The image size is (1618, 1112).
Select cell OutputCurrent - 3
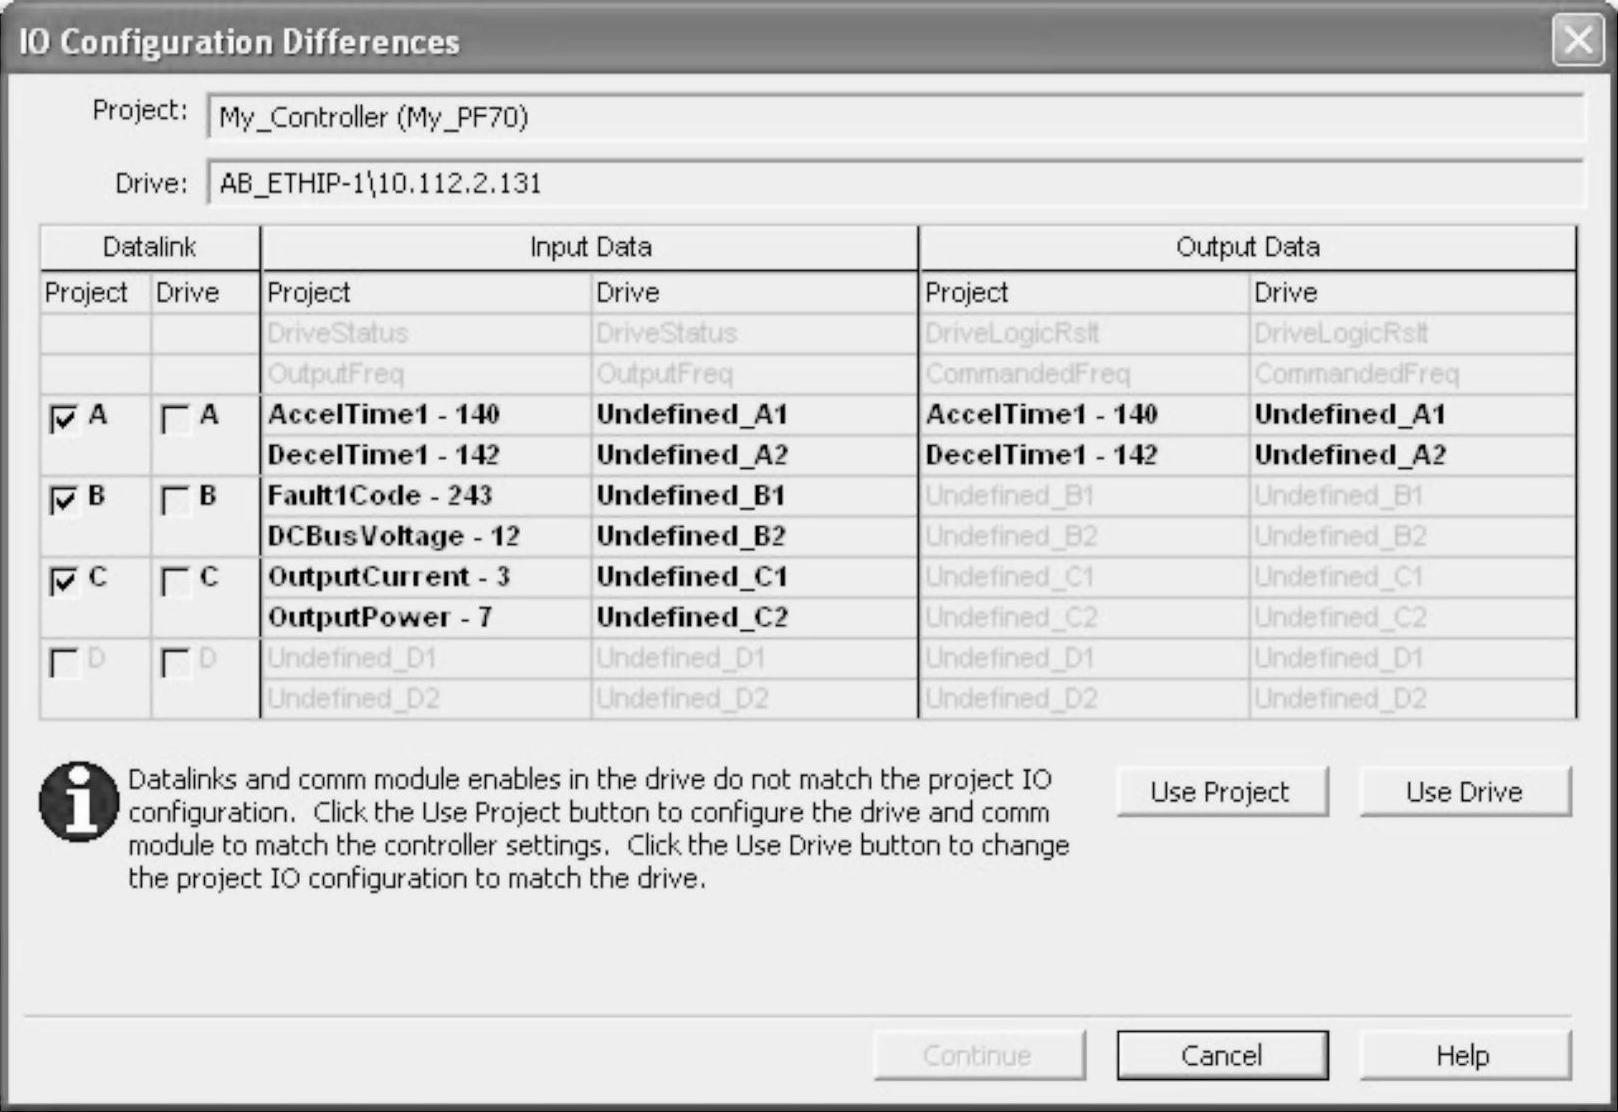pyautogui.click(x=426, y=577)
